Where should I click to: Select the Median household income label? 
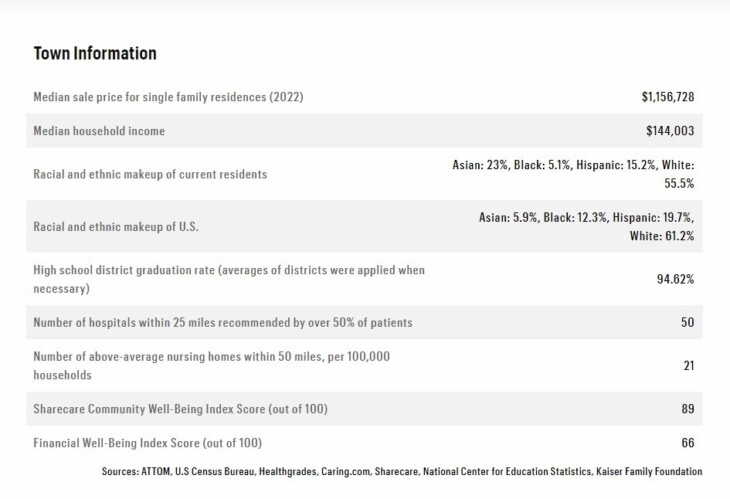(99, 131)
